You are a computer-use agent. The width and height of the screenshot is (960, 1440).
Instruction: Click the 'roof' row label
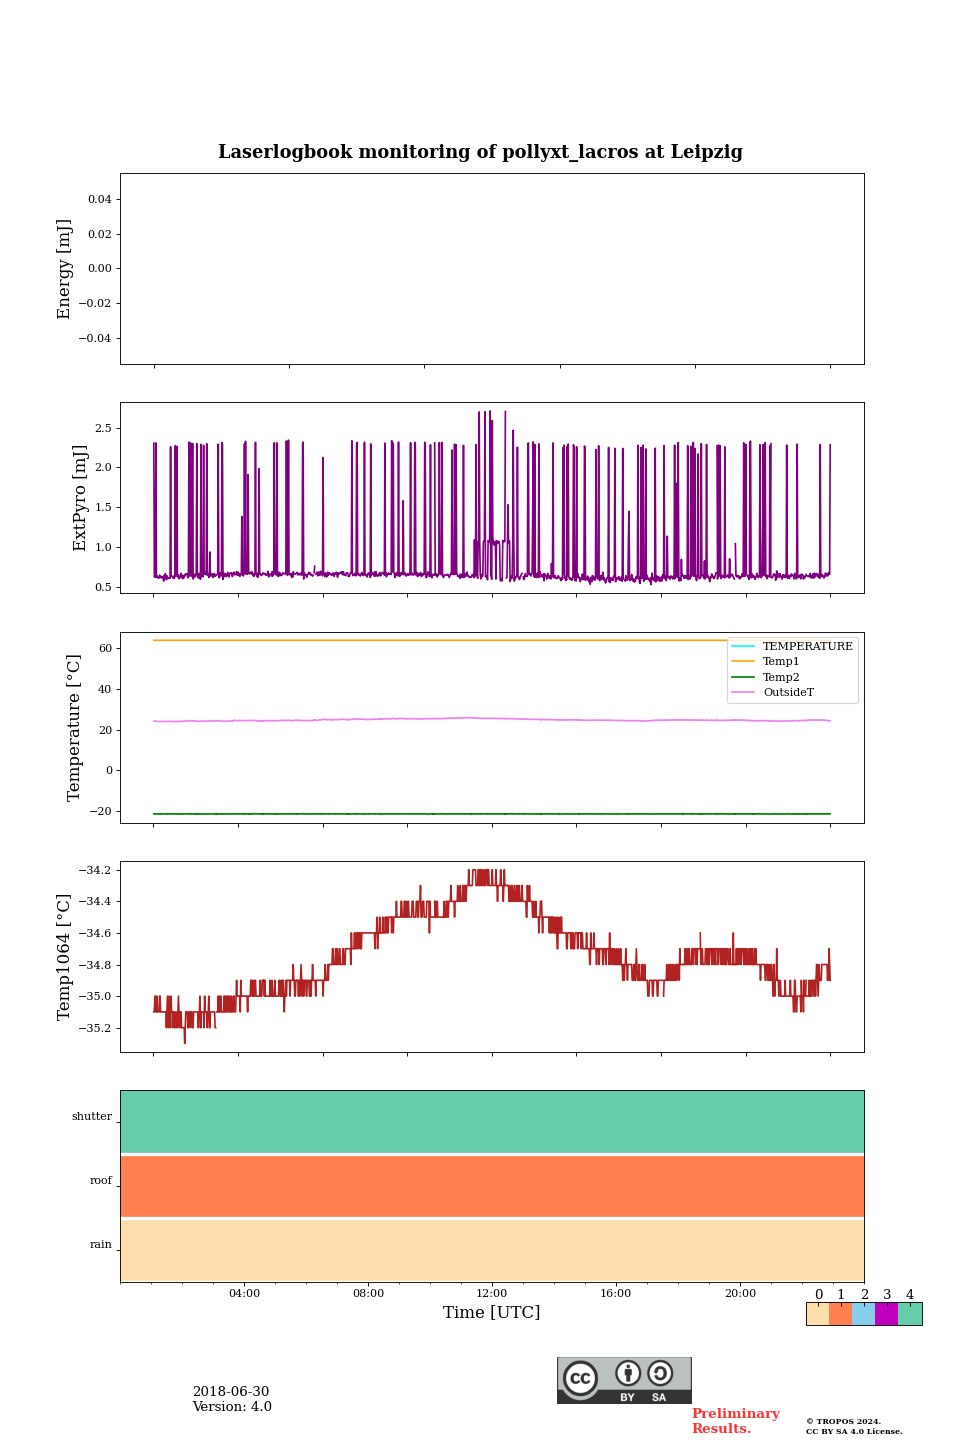pyautogui.click(x=101, y=1181)
